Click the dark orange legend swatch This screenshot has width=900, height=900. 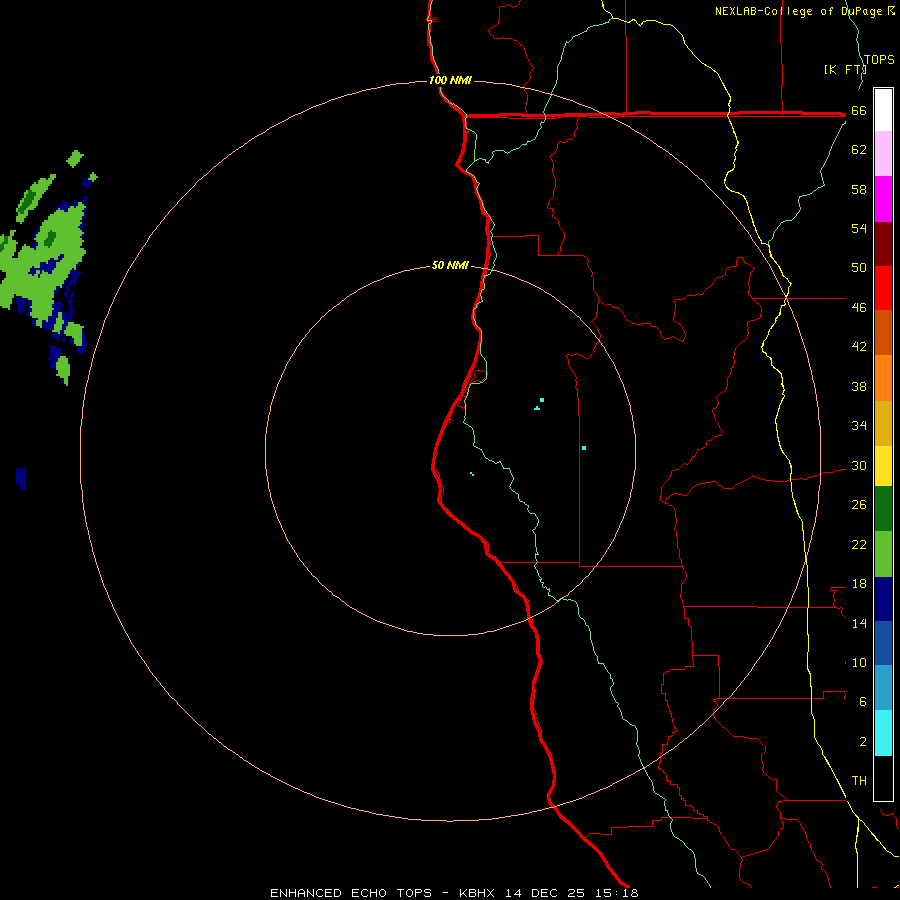pos(883,333)
